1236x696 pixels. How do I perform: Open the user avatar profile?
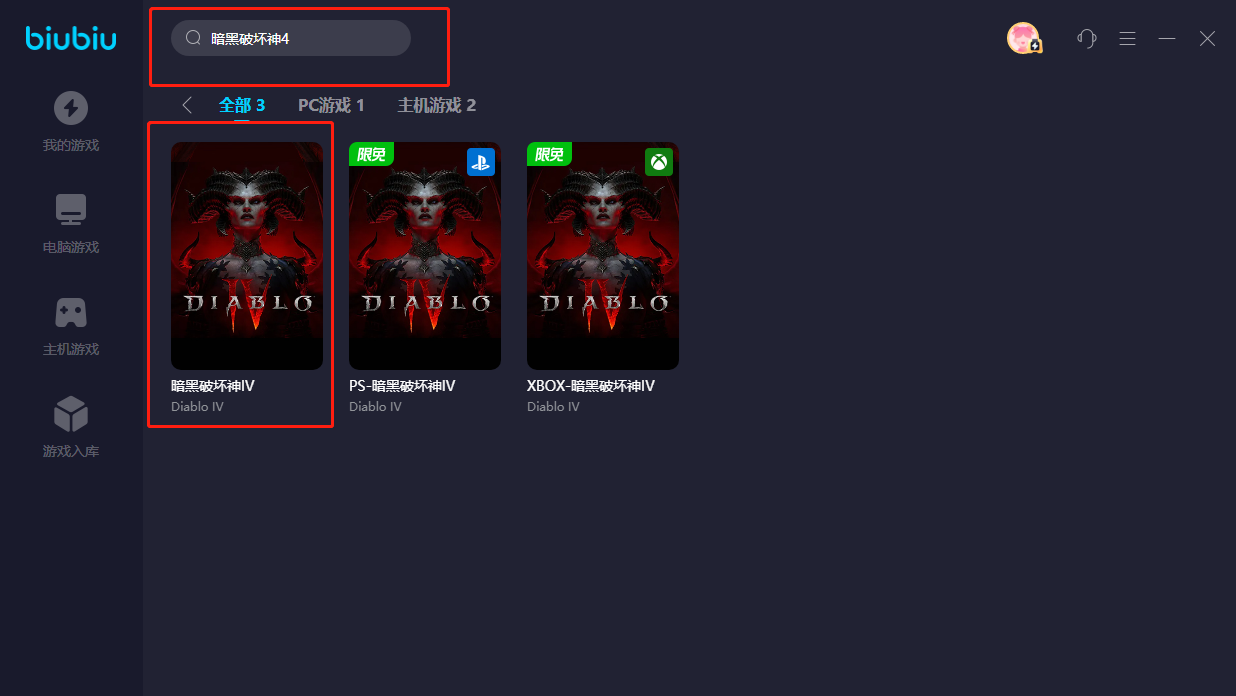[x=1024, y=38]
